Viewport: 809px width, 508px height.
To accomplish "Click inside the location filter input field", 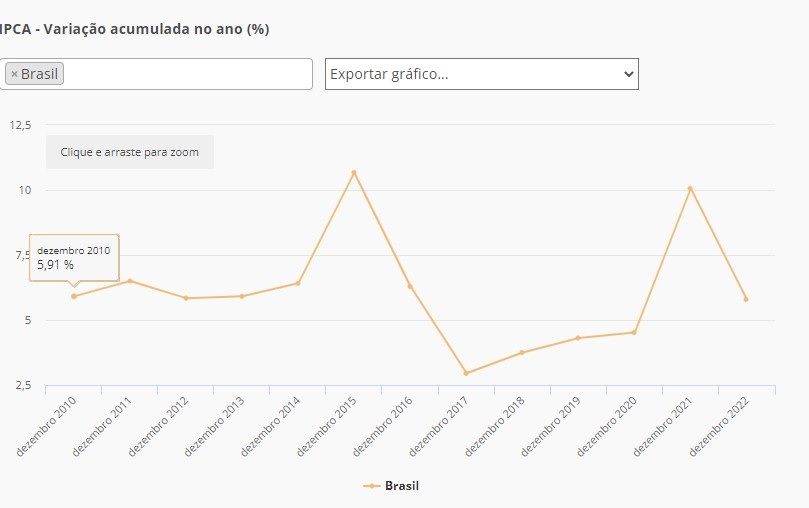I will (x=185, y=74).
